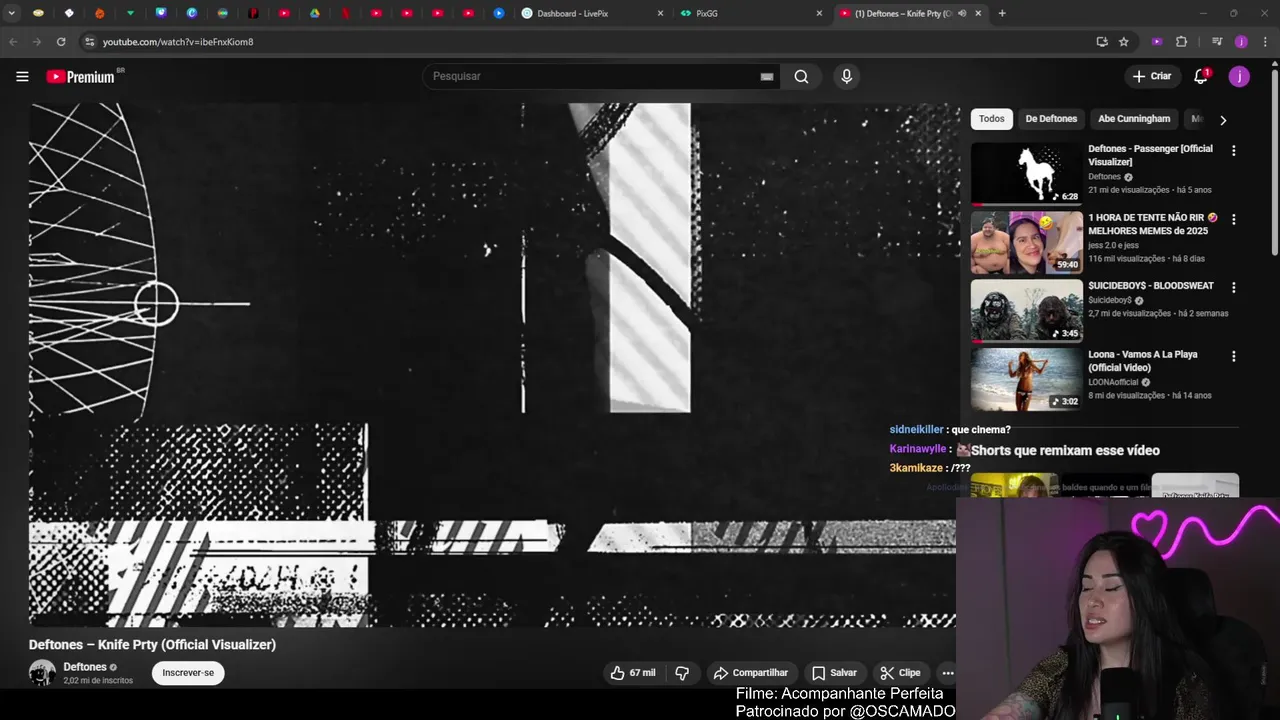Click the URL in the address bar
Screen dimensions: 1280x720
pyautogui.click(x=178, y=42)
